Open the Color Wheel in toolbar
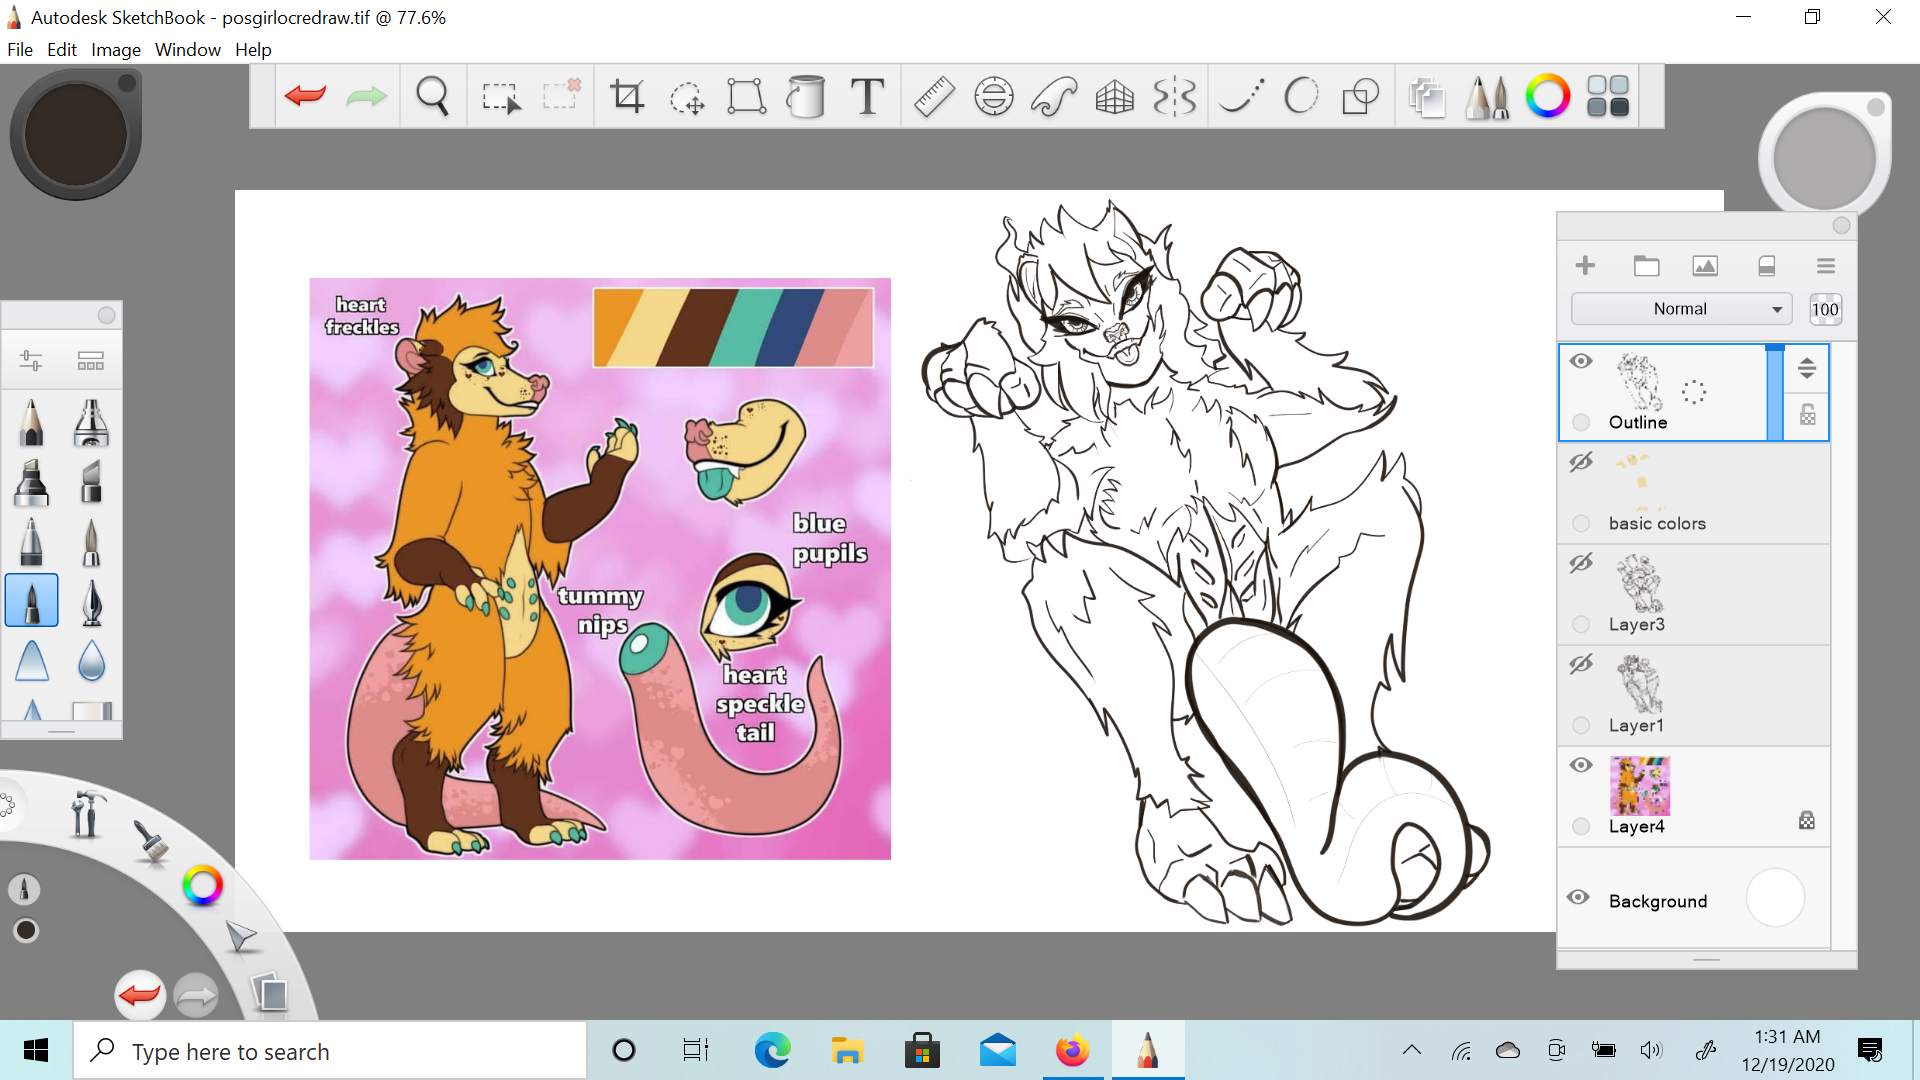This screenshot has height=1080, width=1920. coord(1547,97)
